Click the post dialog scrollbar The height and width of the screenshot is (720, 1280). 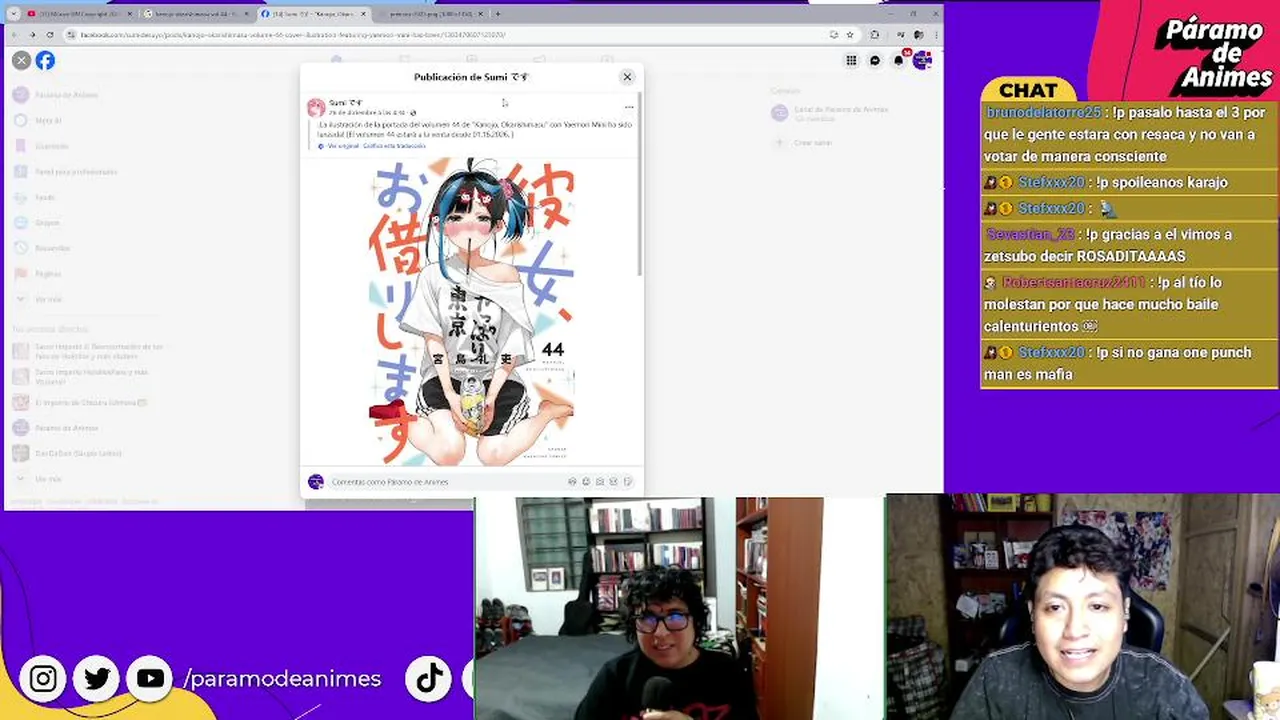tap(639, 185)
